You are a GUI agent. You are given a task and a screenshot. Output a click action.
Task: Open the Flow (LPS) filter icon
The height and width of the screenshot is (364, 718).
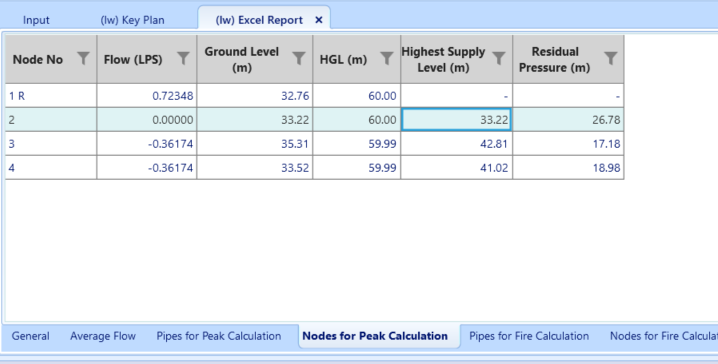(x=183, y=59)
